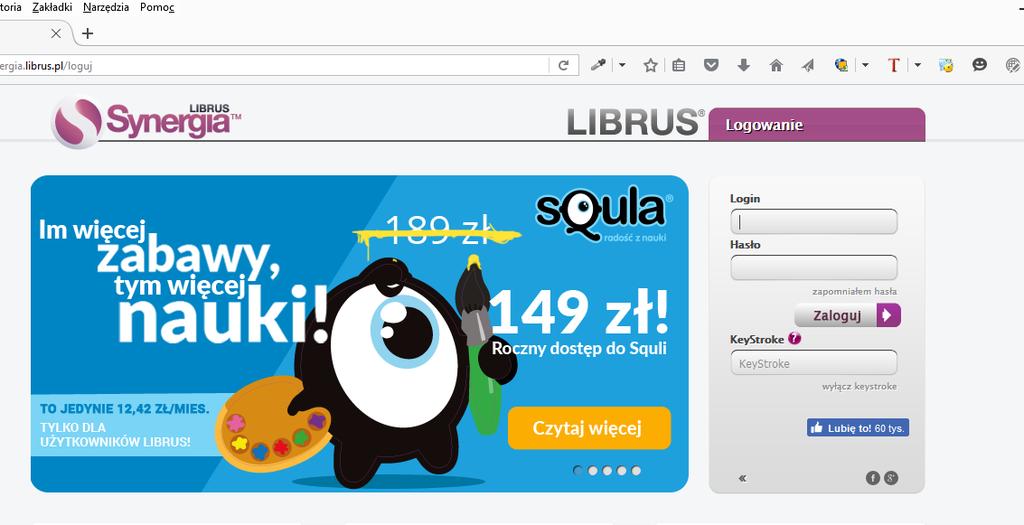This screenshot has width=1024, height=525.
Task: Select the third banner slide dot
Action: (607, 470)
